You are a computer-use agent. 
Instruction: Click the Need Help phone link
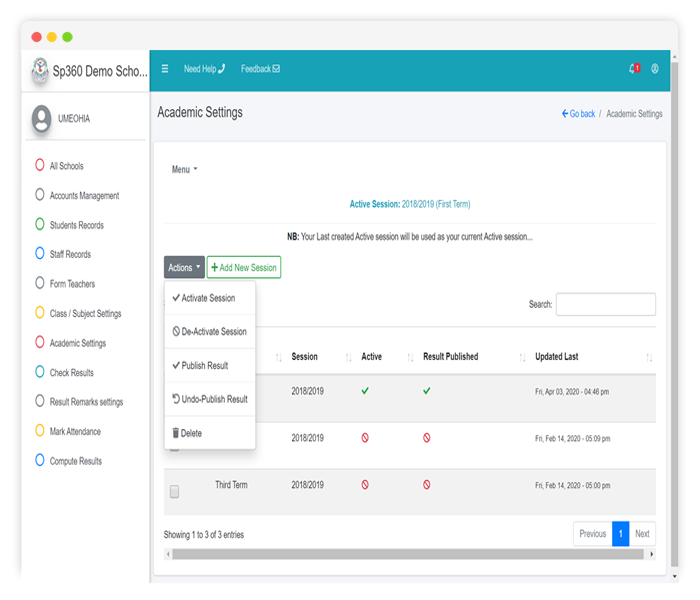click(x=204, y=69)
